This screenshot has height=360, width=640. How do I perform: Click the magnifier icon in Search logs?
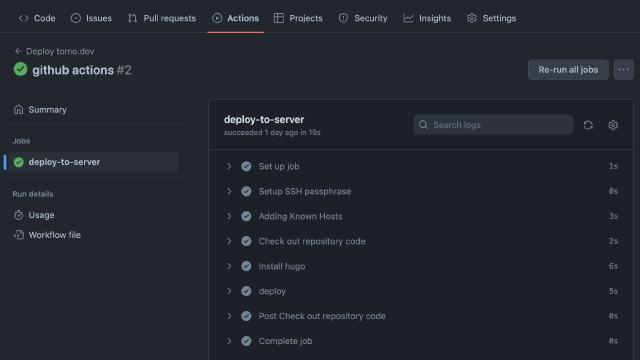423,124
